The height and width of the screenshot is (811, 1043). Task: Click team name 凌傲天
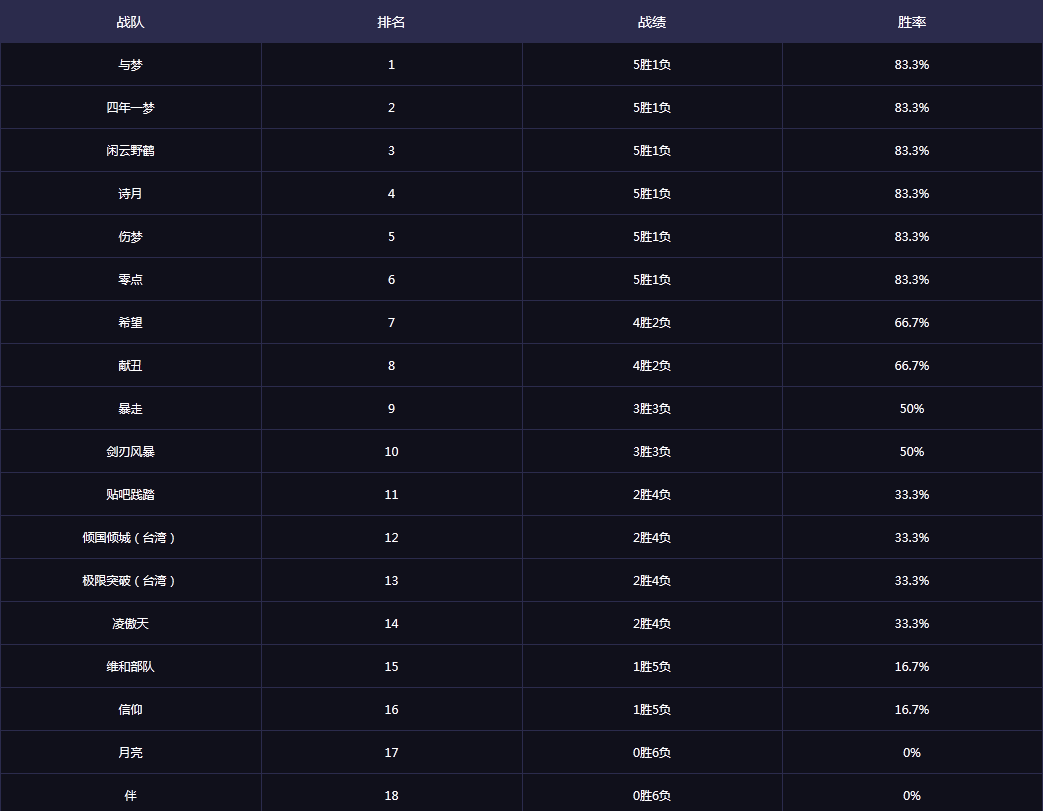coord(130,624)
